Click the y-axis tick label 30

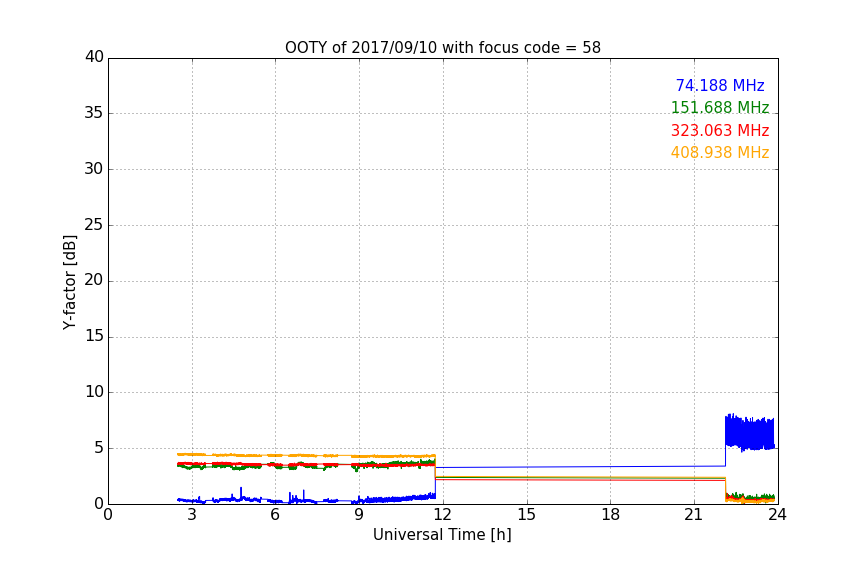[94, 169]
